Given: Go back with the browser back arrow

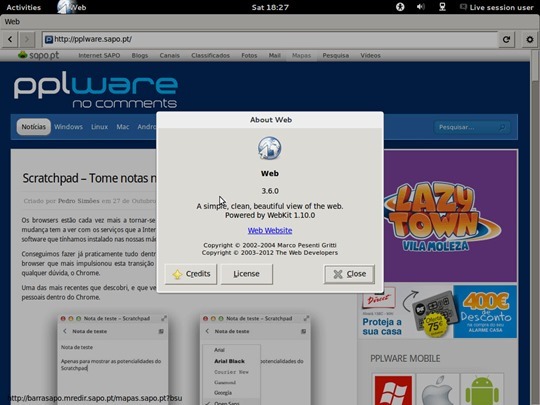Looking at the screenshot, I should [x=10, y=39].
